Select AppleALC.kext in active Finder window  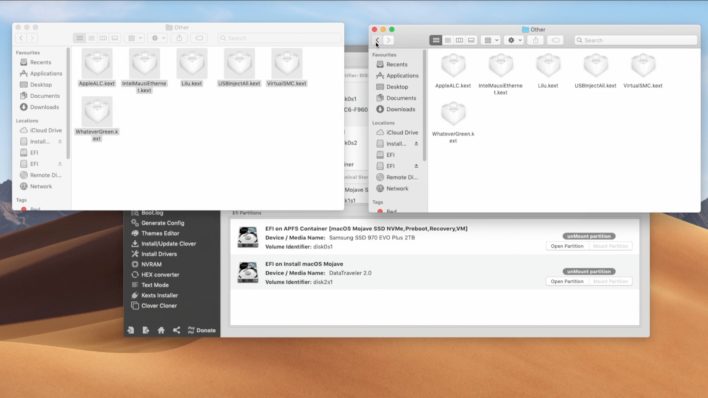(453, 71)
